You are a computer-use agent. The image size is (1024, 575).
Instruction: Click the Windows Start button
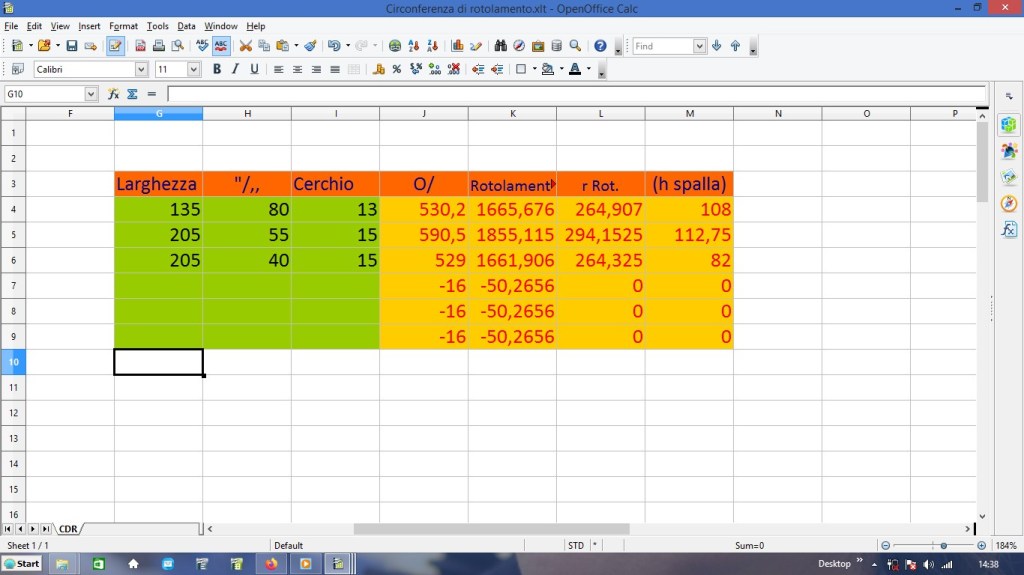click(x=22, y=564)
